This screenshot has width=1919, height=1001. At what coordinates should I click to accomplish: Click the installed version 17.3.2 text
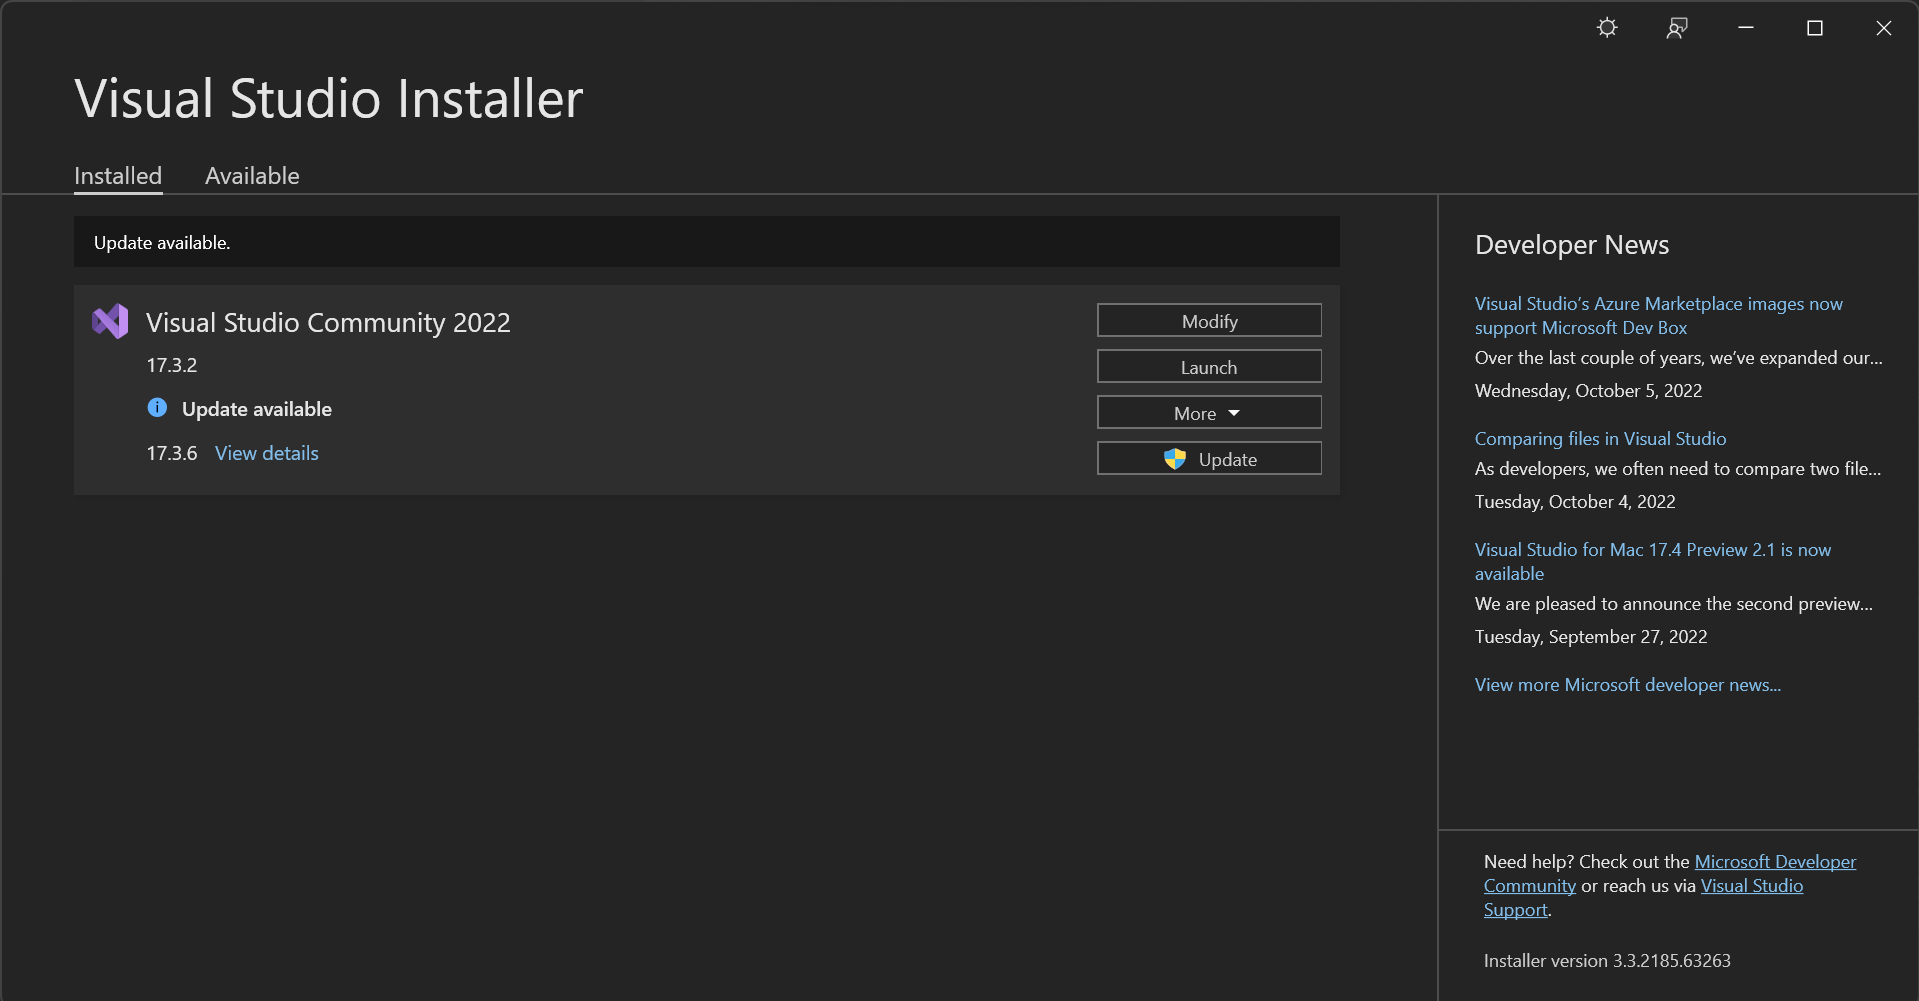(172, 365)
